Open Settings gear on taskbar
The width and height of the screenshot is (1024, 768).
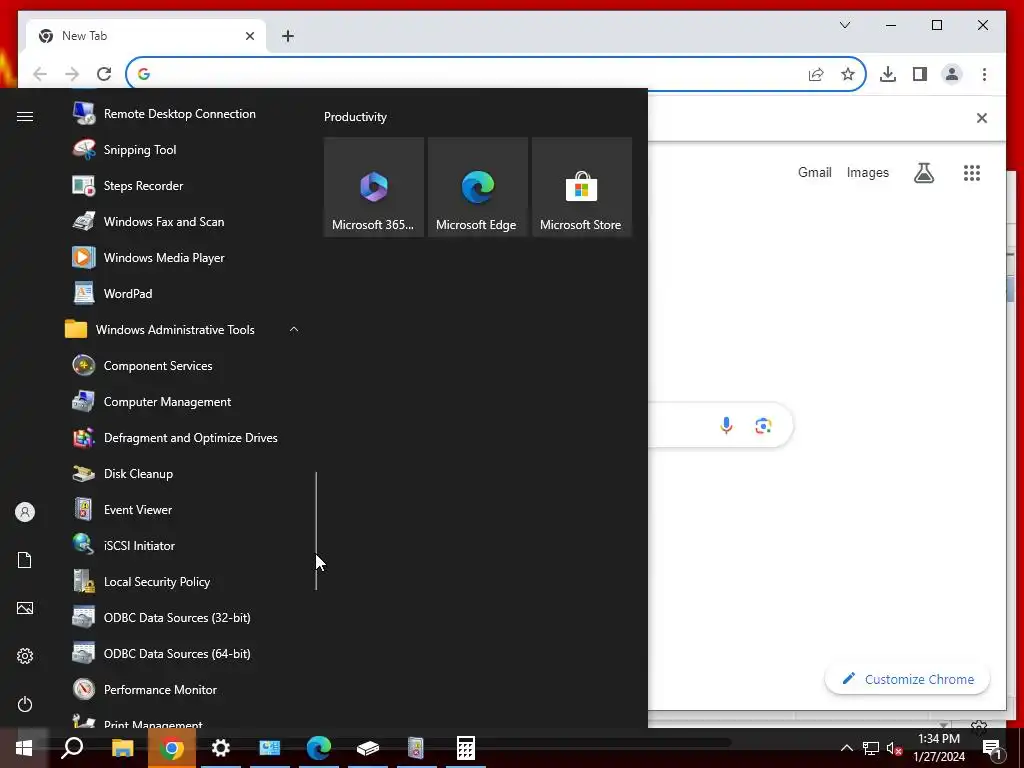tap(221, 748)
